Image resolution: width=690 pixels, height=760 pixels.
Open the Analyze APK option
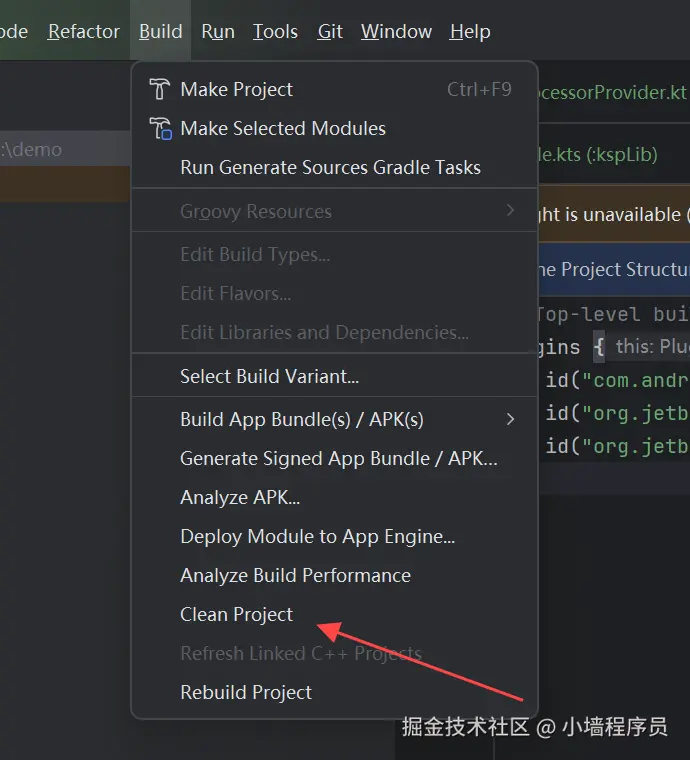(240, 497)
